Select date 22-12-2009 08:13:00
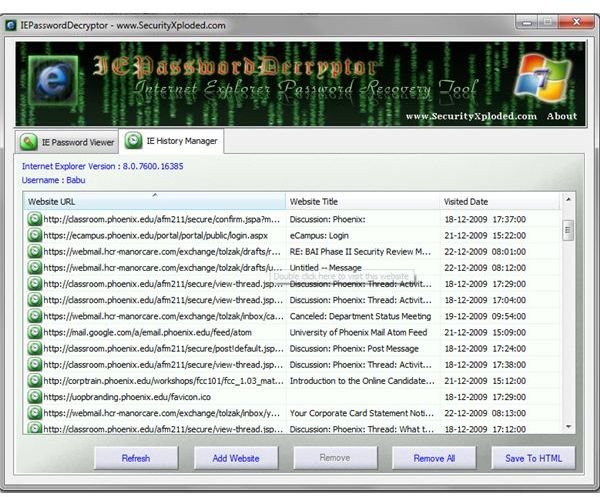 pyautogui.click(x=485, y=413)
